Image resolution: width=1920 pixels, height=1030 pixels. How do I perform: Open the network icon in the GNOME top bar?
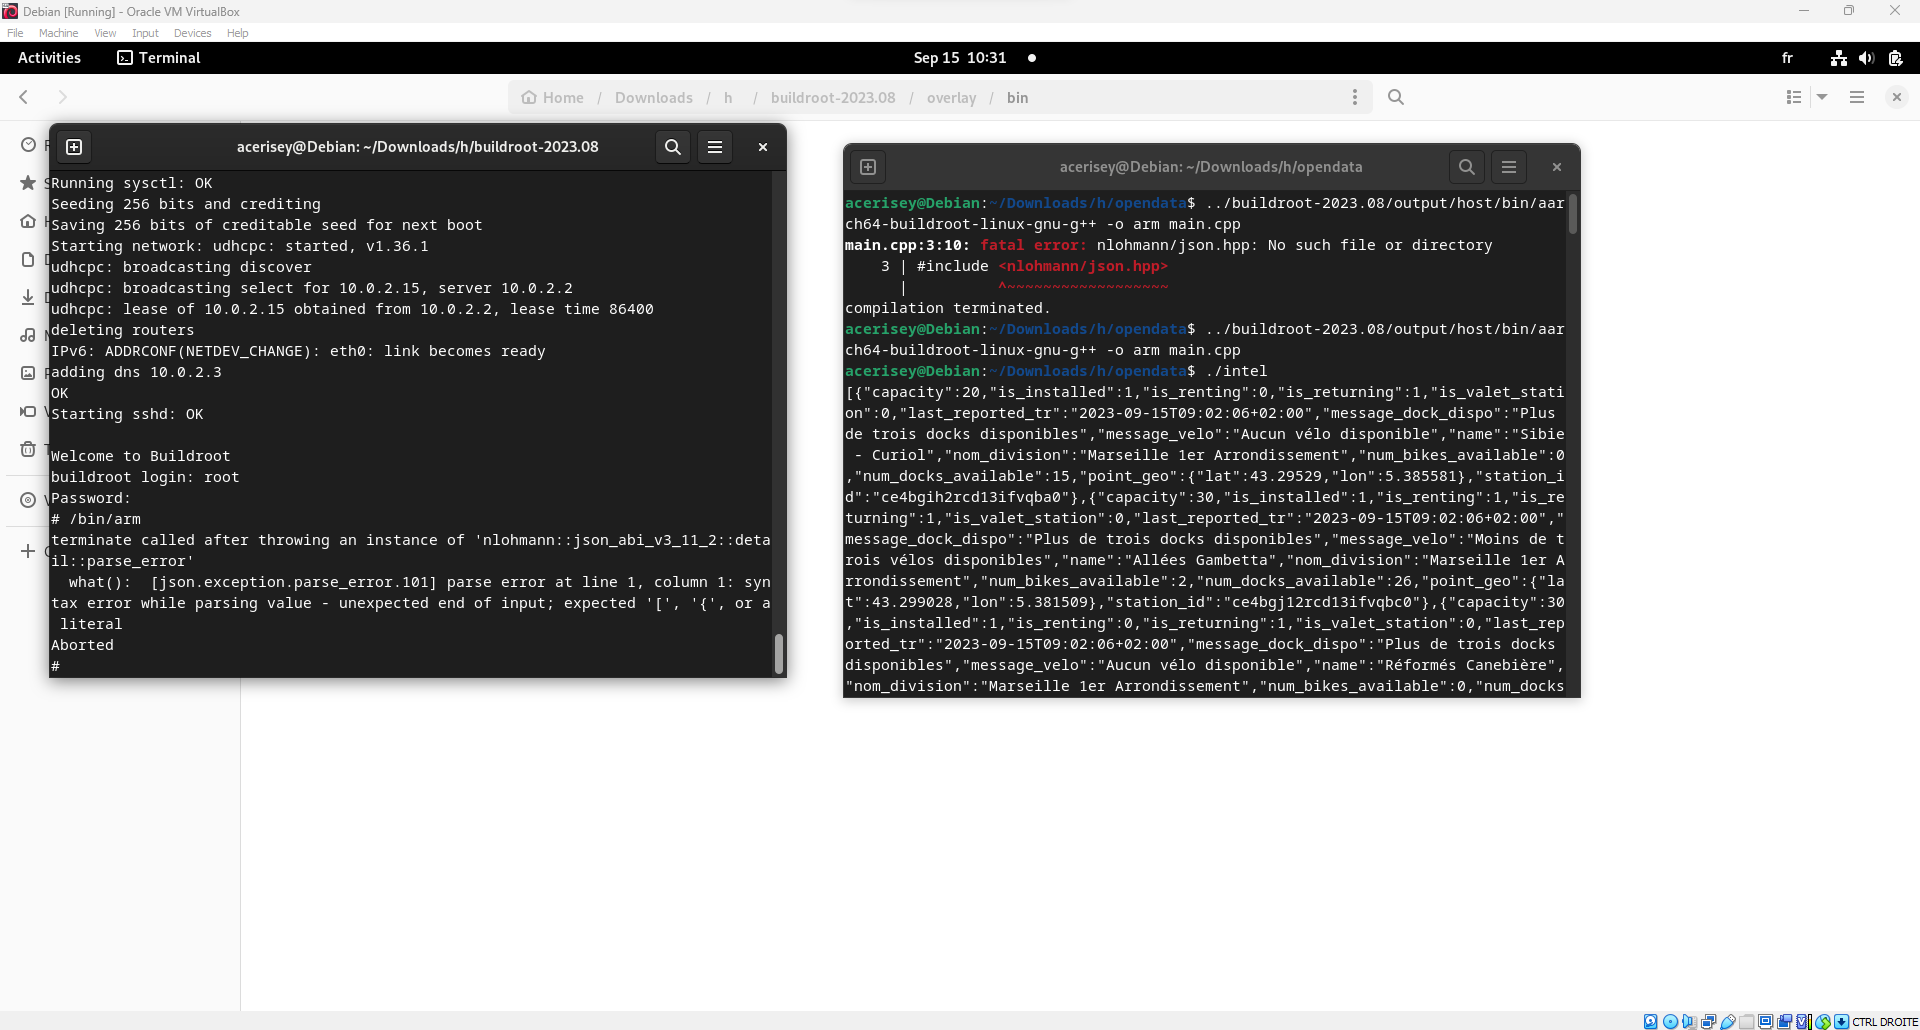[1839, 58]
